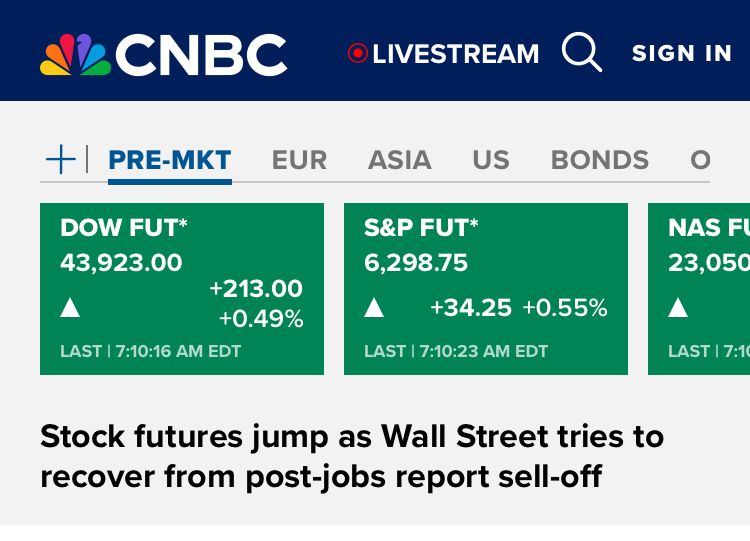Open the S&P FUT quote card
Viewport: 750px width, 541px height.
[x=486, y=289]
